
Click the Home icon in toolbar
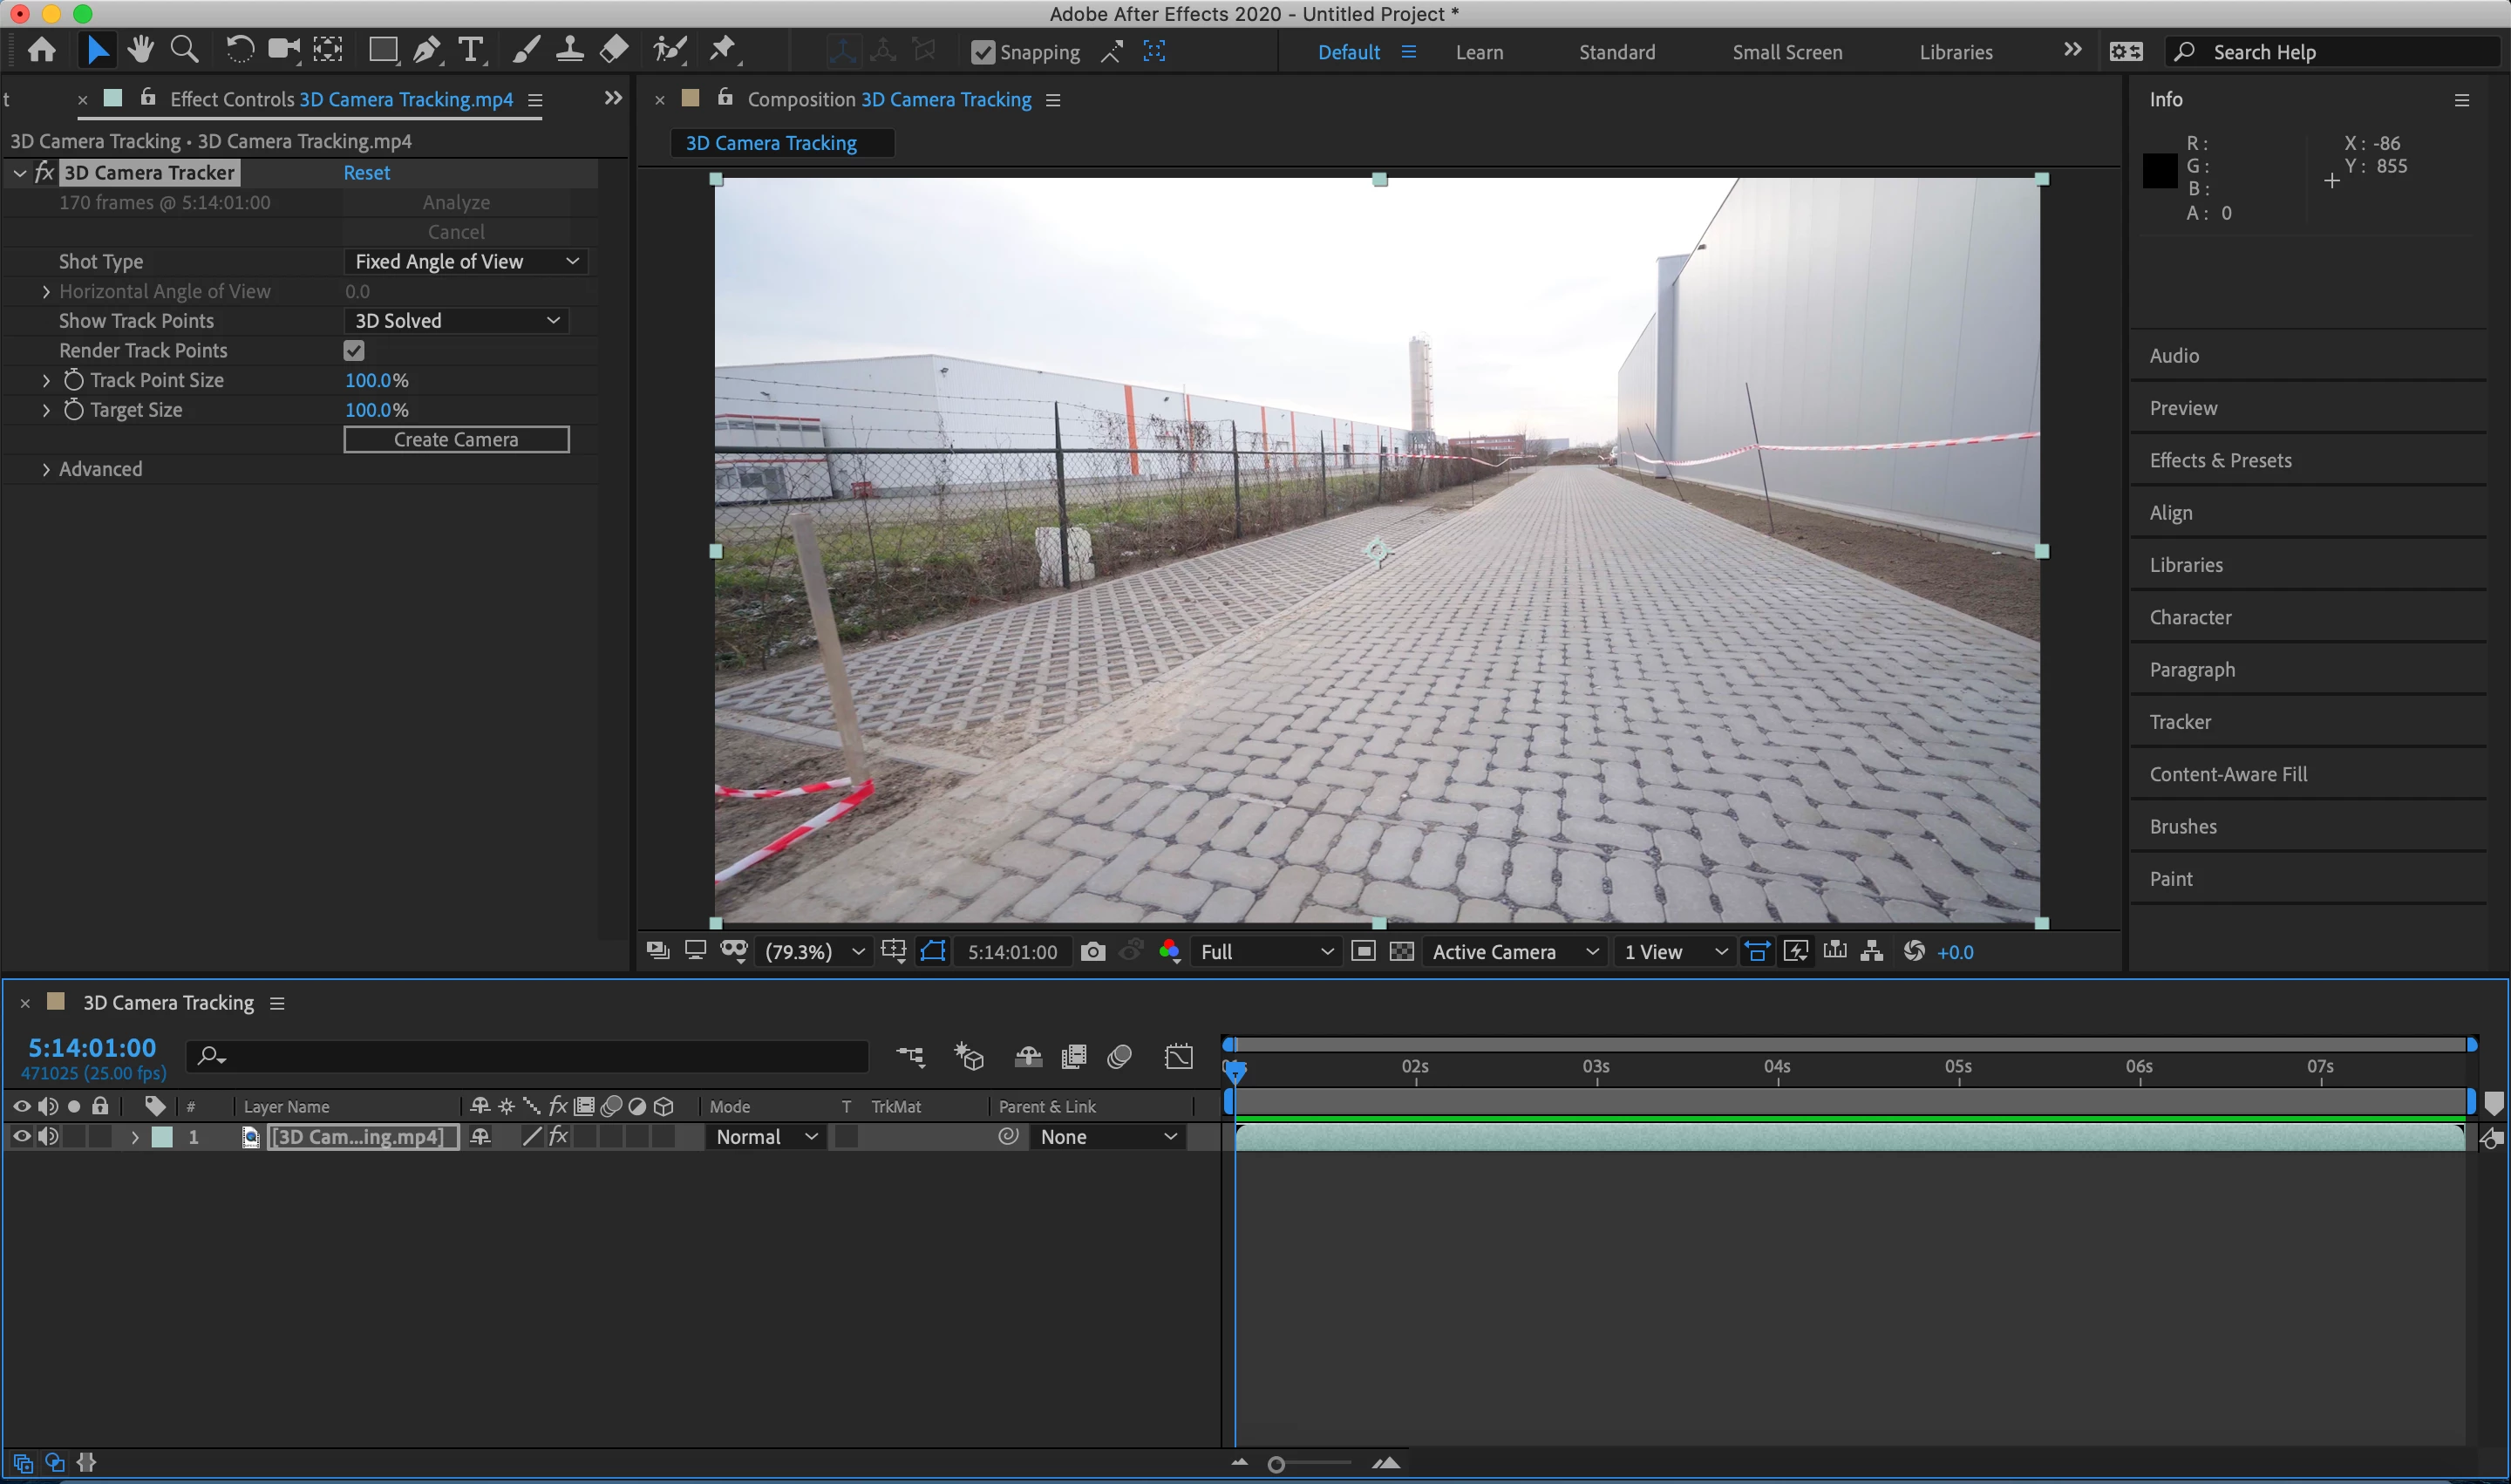[42, 50]
